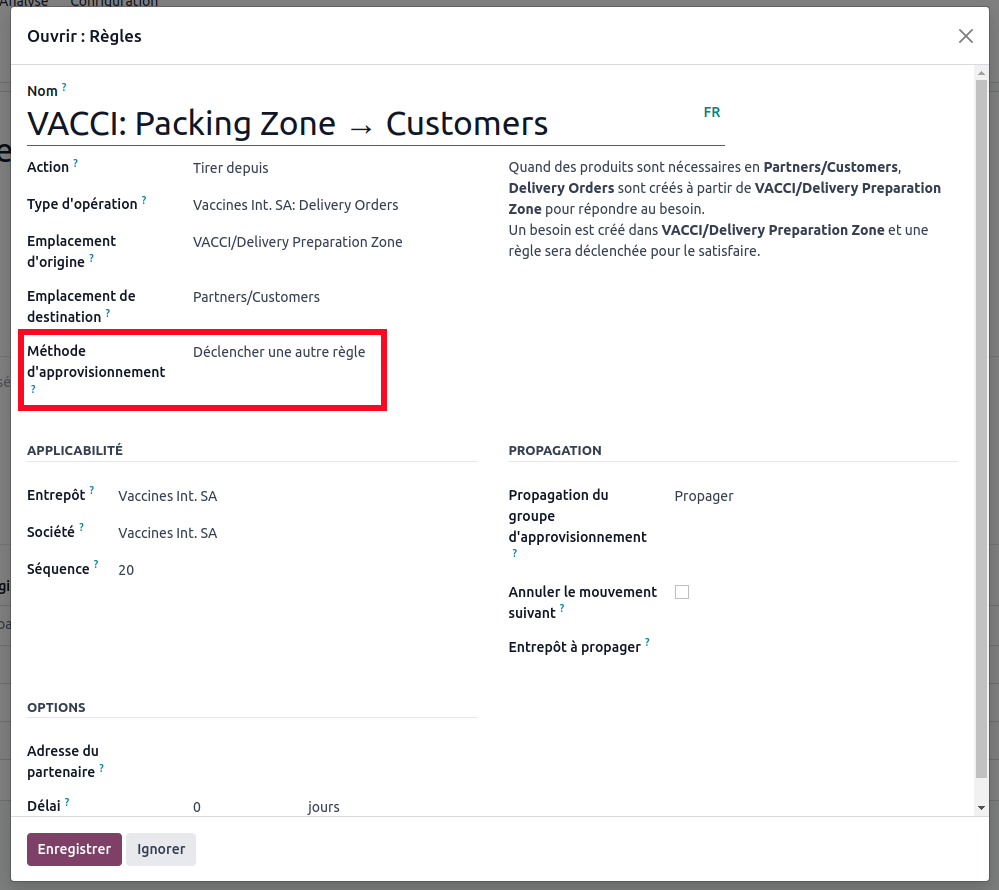Click the FR translation button

tap(712, 112)
